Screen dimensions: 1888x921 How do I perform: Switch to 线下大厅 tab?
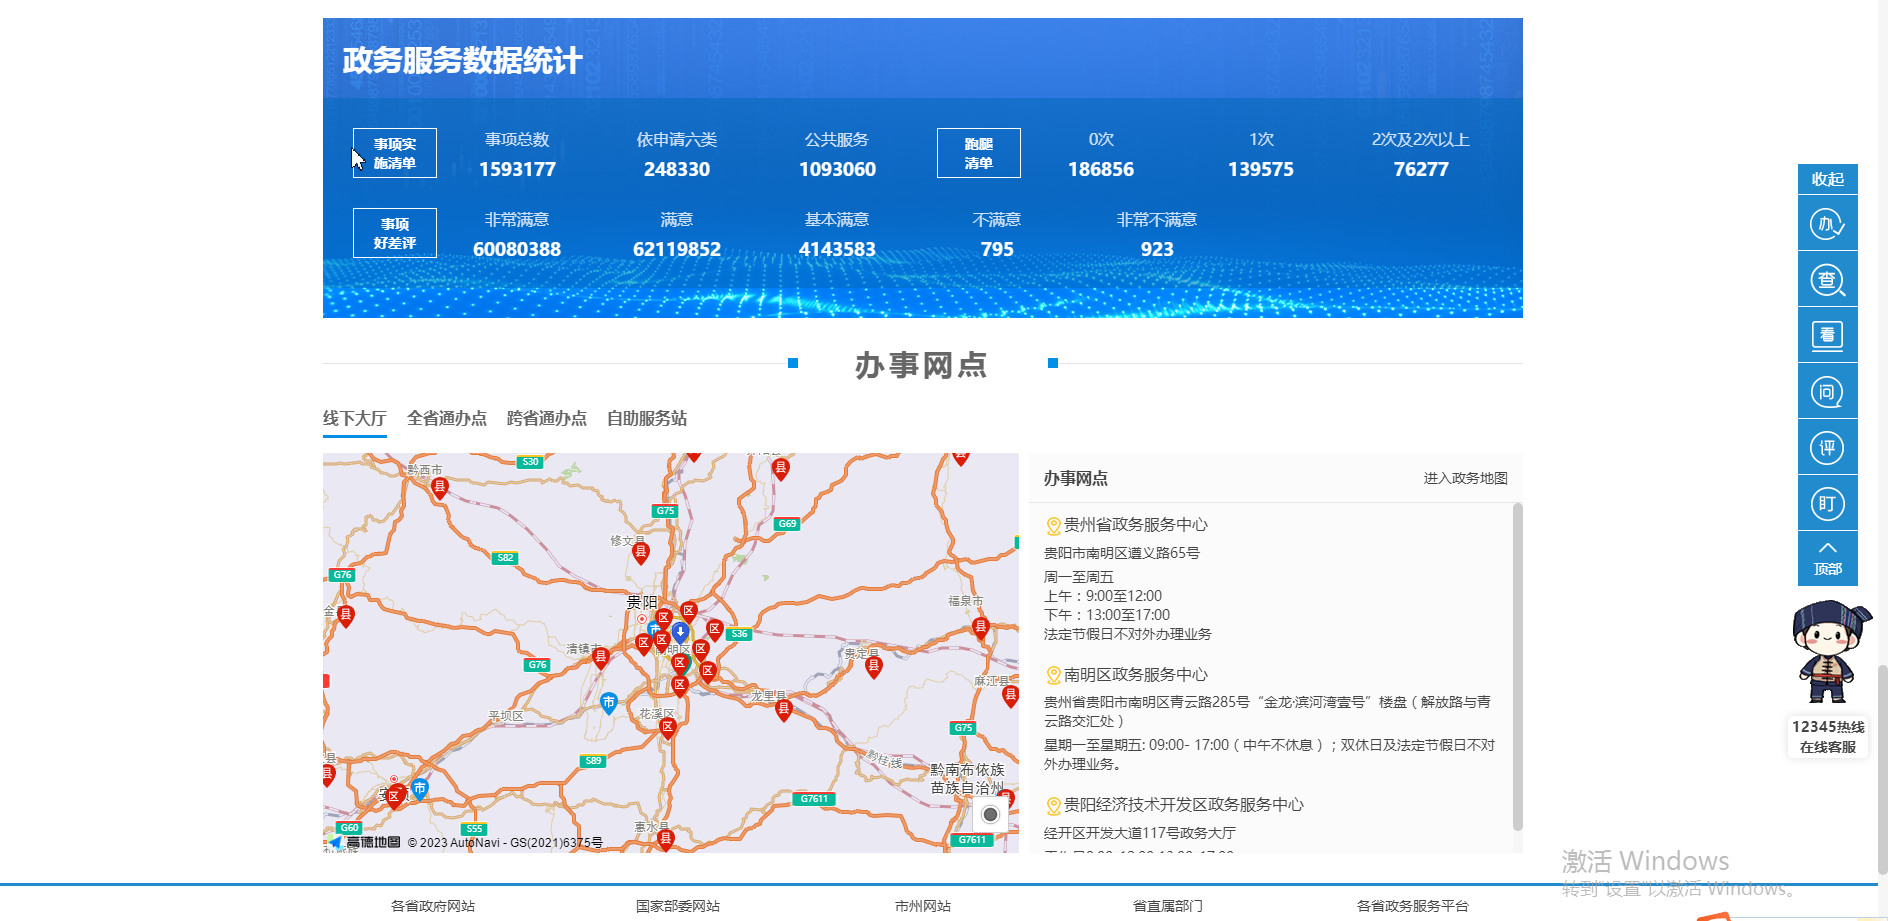[355, 418]
